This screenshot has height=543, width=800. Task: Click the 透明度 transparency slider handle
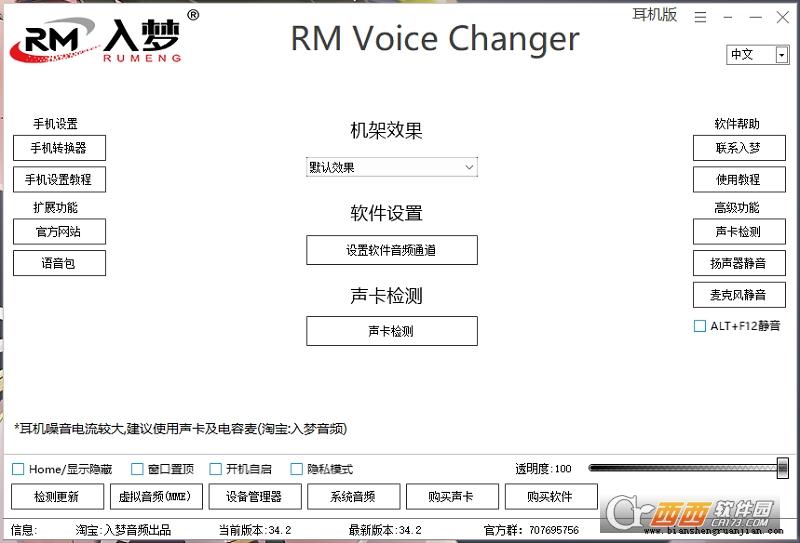click(782, 468)
